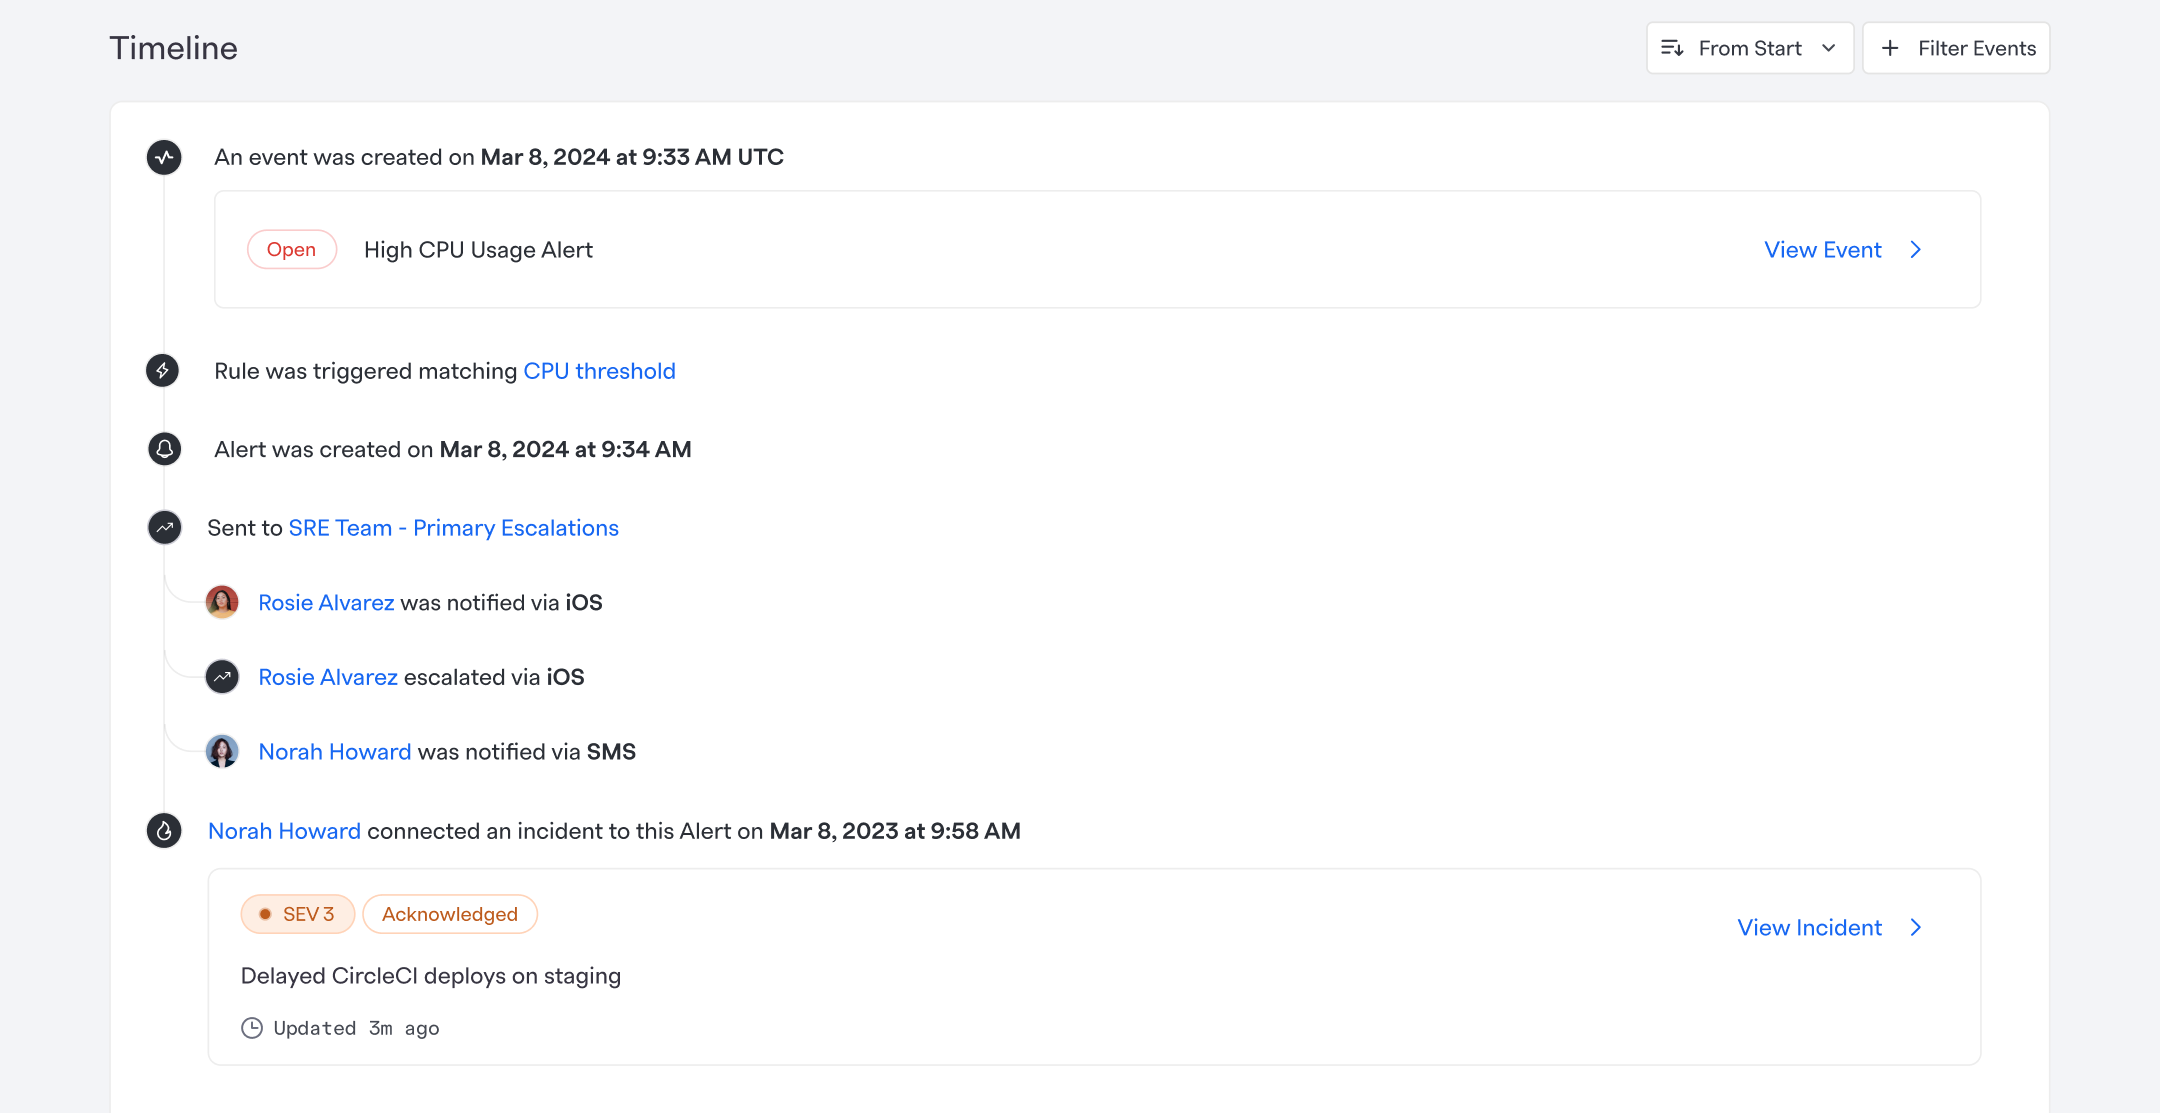Image resolution: width=2160 pixels, height=1113 pixels.
Task: Click the rule triggered lightning bolt icon
Action: 163,371
